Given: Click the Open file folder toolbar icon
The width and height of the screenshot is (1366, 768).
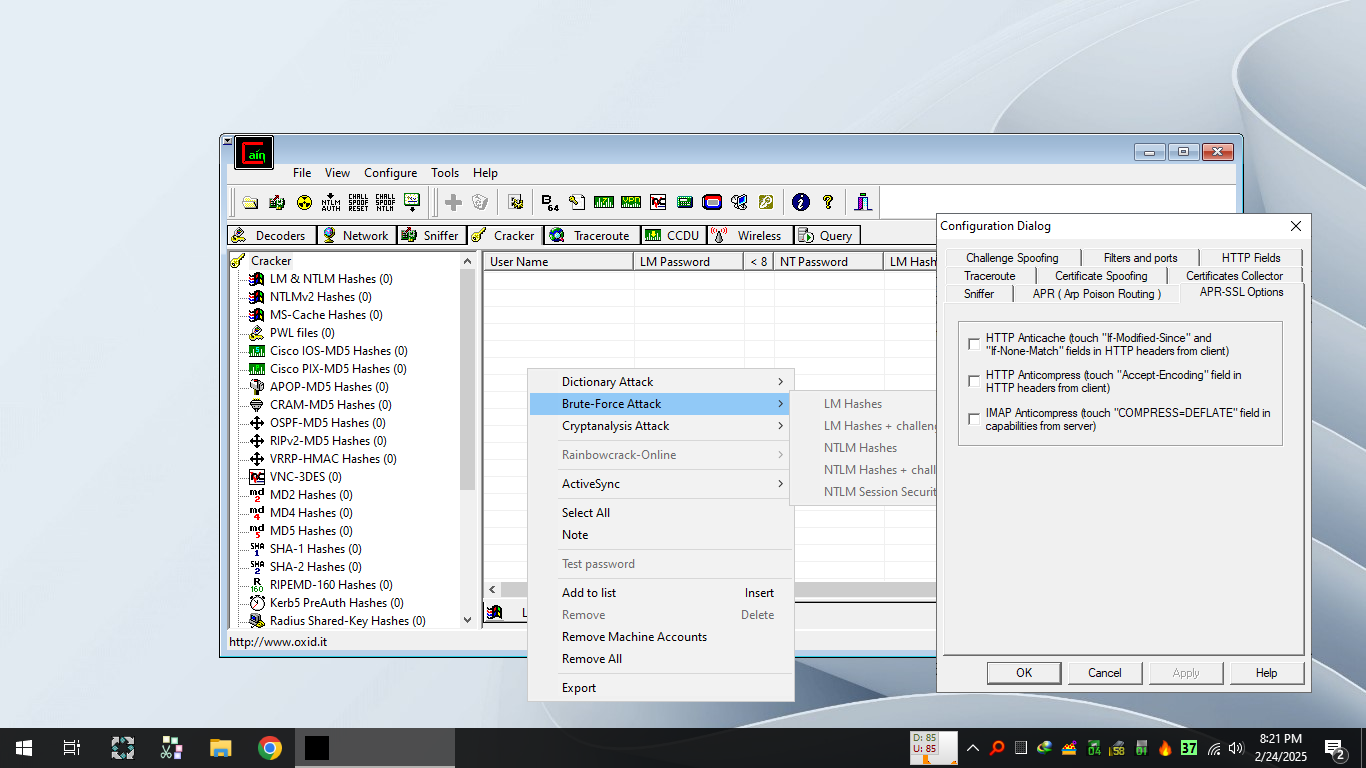Looking at the screenshot, I should (x=250, y=202).
